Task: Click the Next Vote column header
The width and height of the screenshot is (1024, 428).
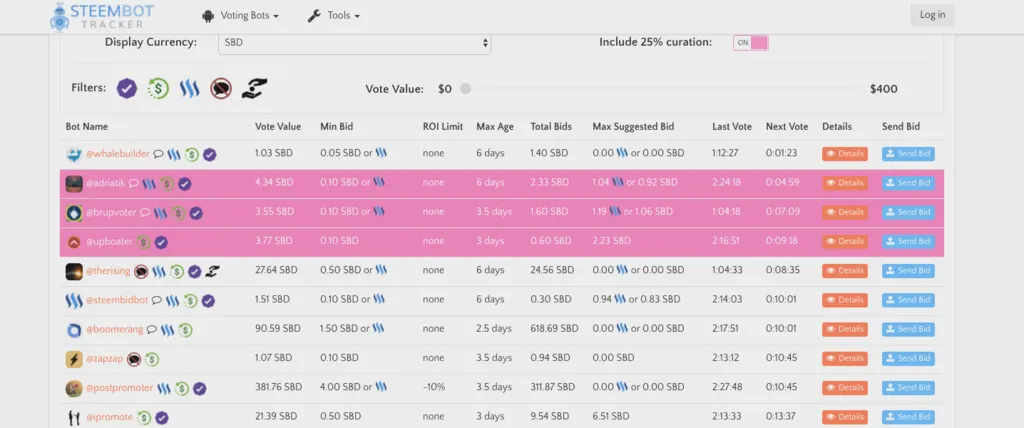Action: [787, 127]
